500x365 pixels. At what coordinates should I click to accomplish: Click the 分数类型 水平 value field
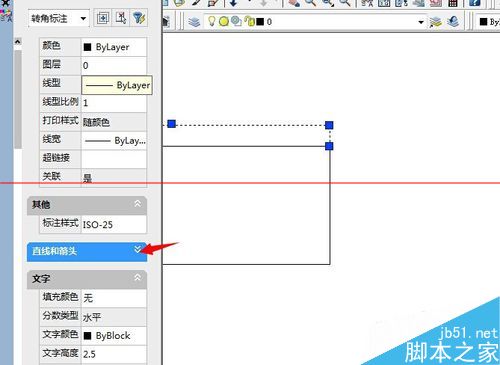tap(114, 317)
